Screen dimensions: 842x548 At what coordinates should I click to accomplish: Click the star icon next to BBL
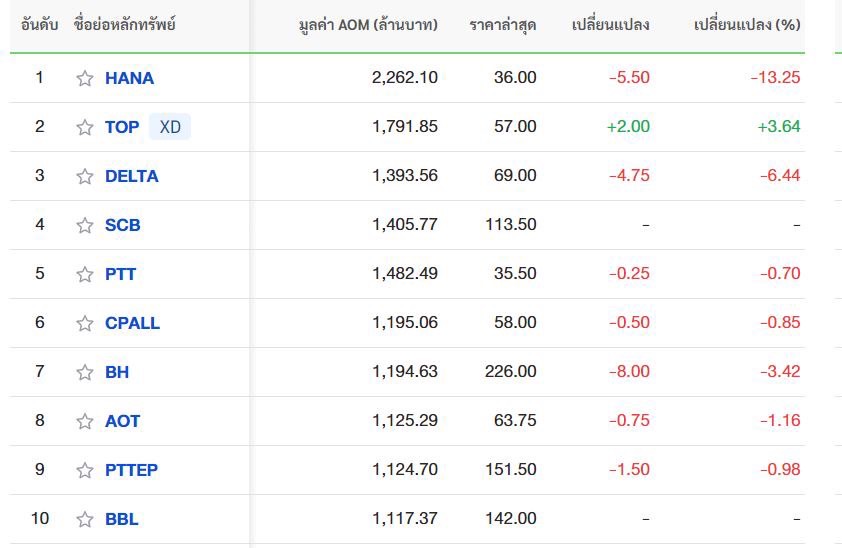pos(84,519)
